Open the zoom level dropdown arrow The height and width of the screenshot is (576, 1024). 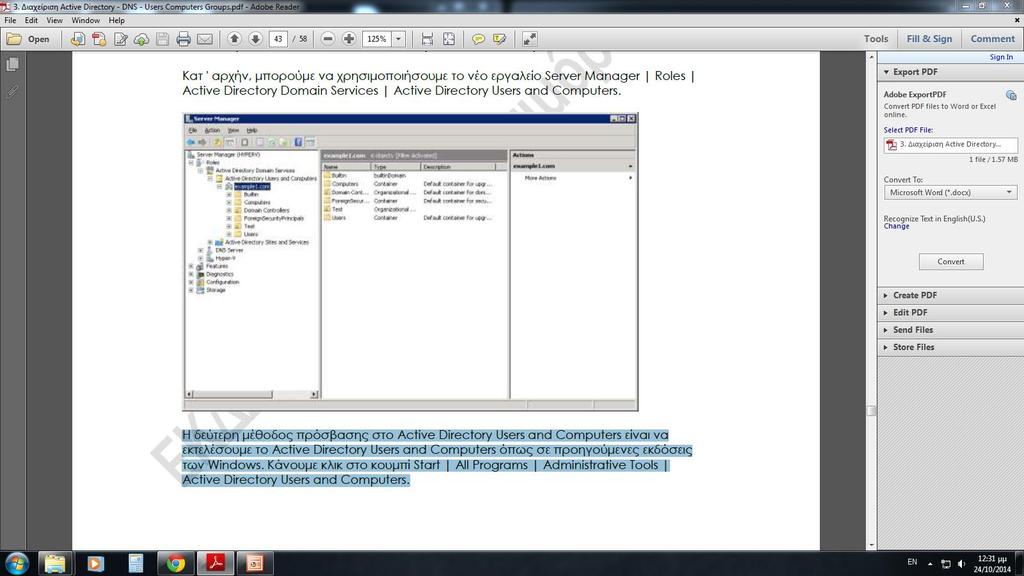coord(398,39)
